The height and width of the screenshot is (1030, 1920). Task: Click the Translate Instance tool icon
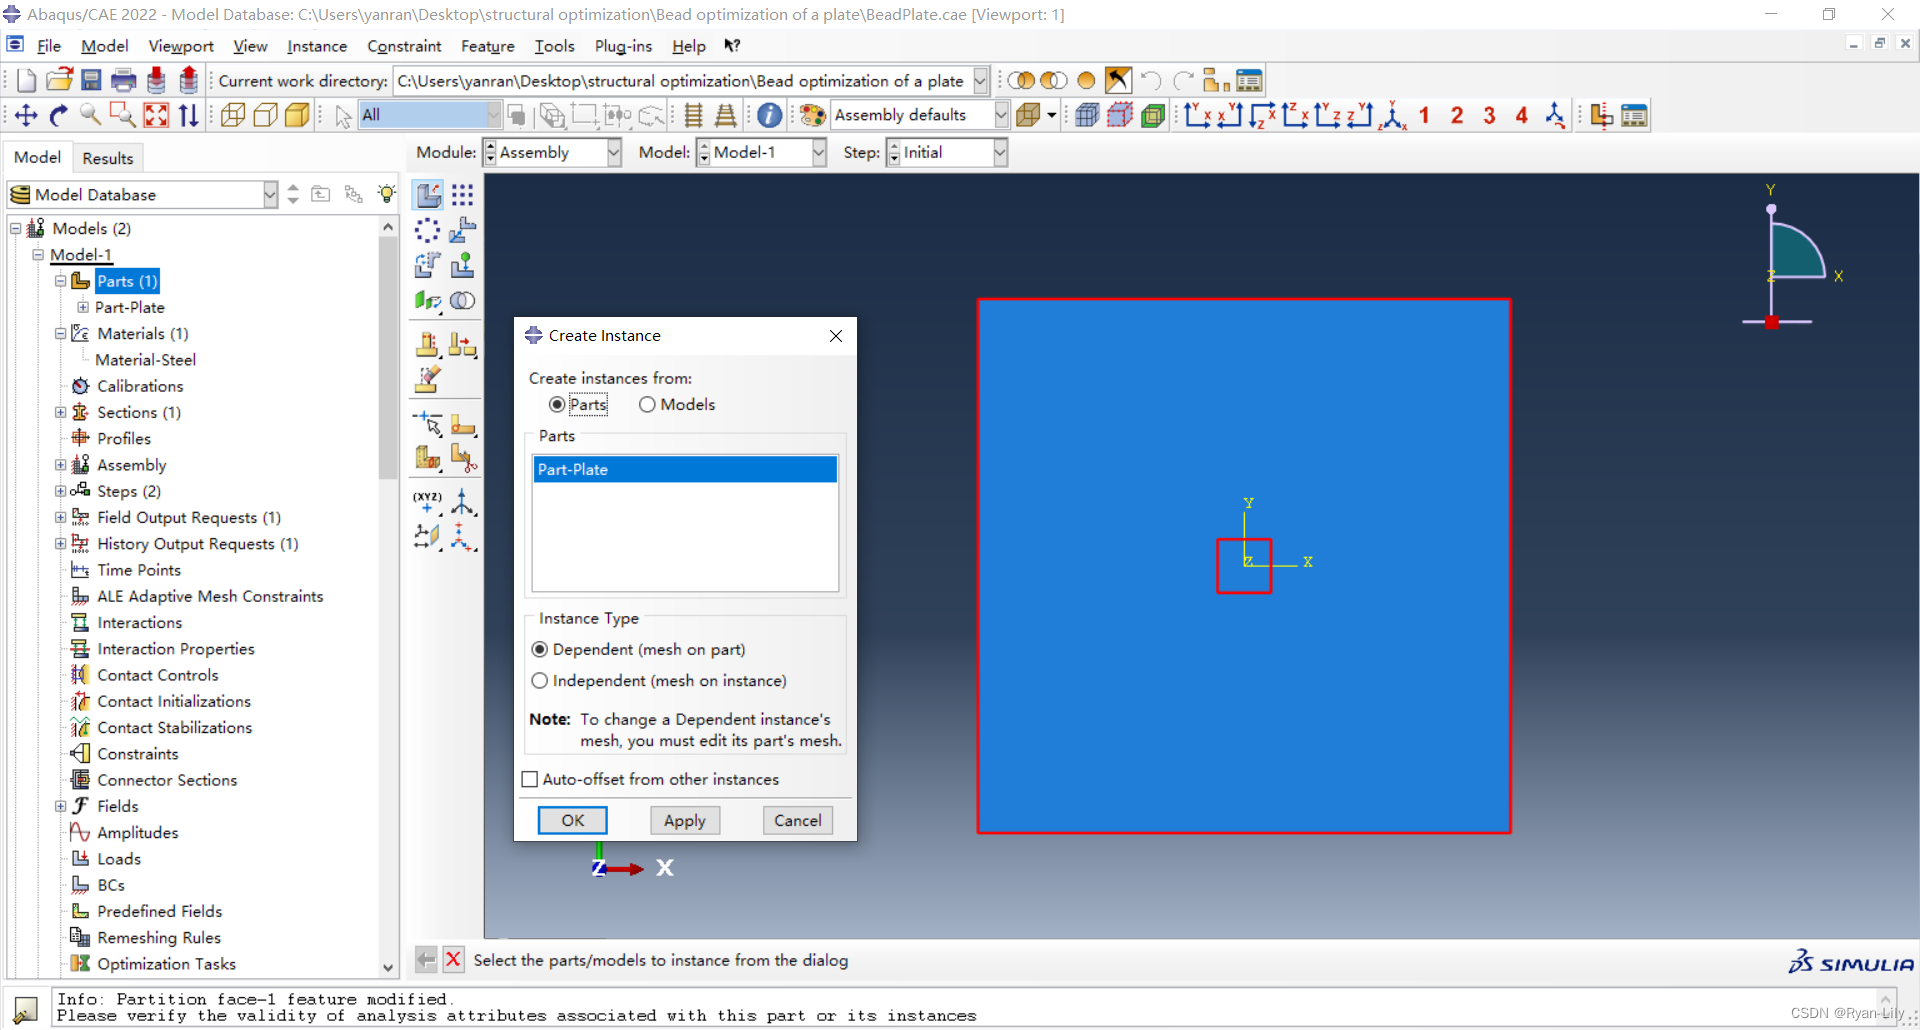[x=462, y=230]
